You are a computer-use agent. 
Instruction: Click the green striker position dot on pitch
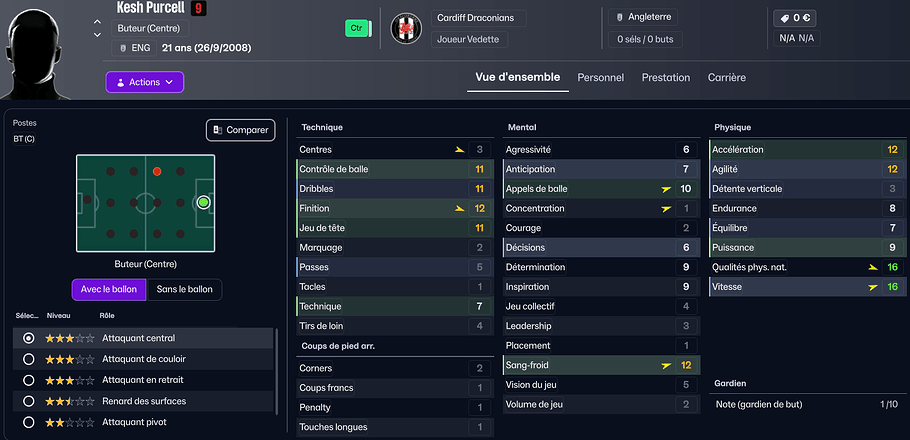(204, 202)
